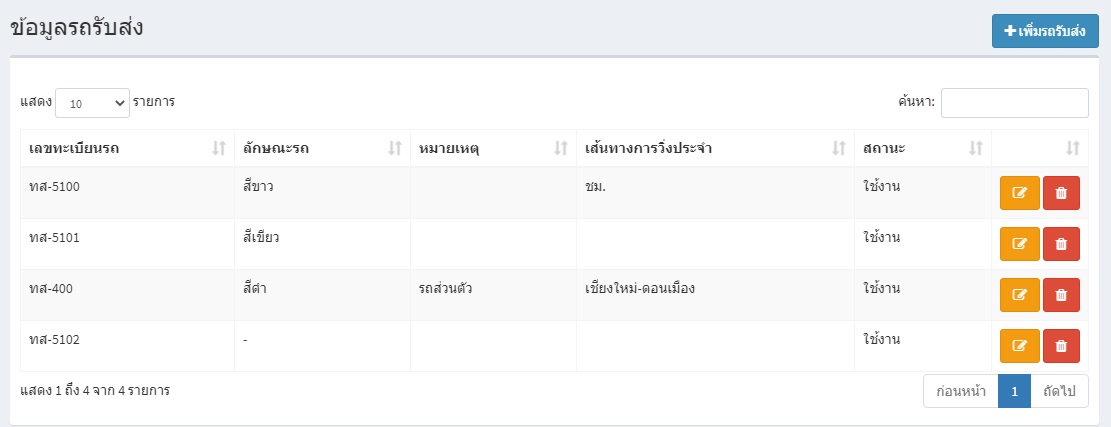
Task: Open the แสดง entries-per-page dropdown
Action: coord(92,103)
